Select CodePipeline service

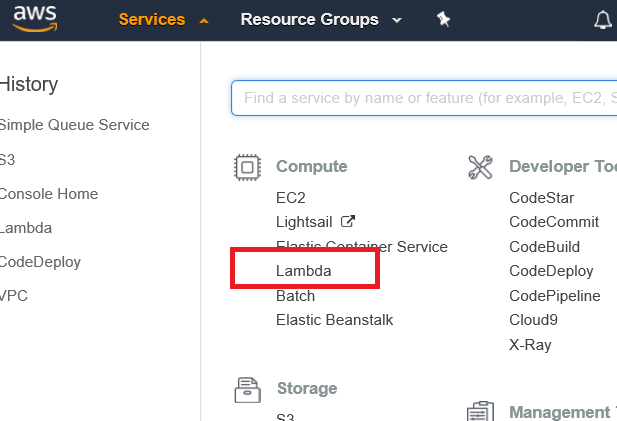(554, 296)
